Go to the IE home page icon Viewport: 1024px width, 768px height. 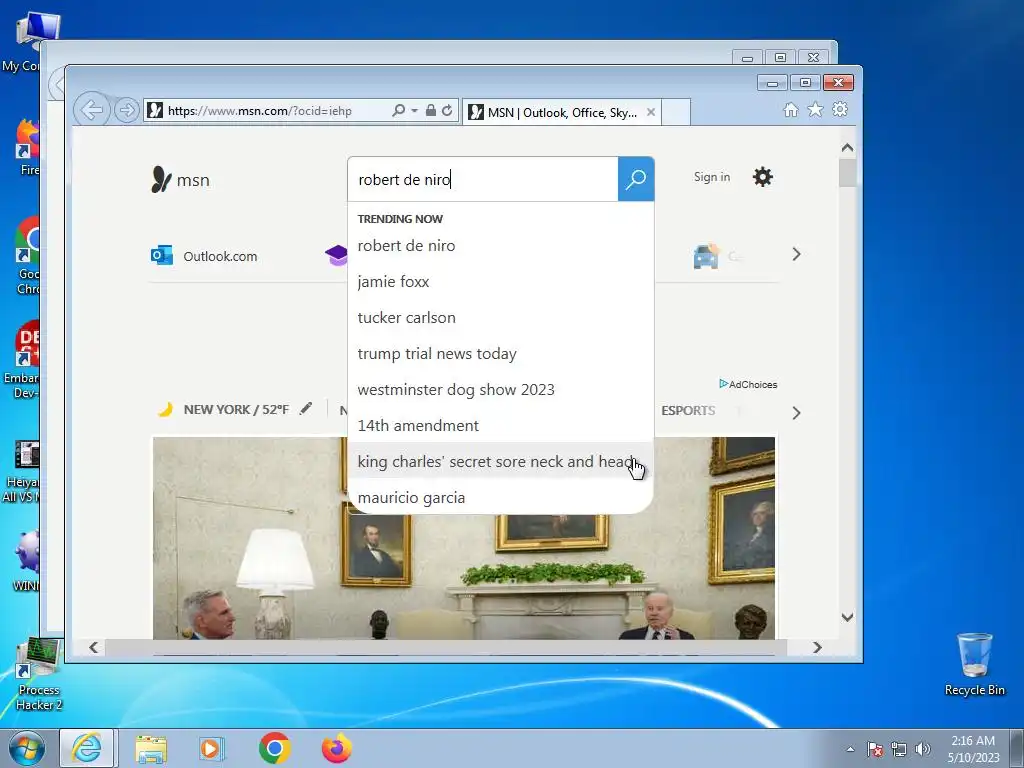pos(791,110)
